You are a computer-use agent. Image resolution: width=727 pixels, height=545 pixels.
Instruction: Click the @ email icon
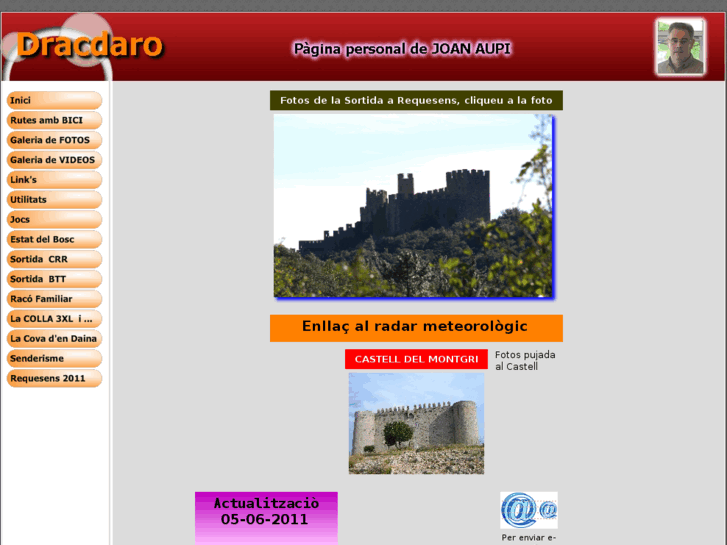(x=529, y=510)
